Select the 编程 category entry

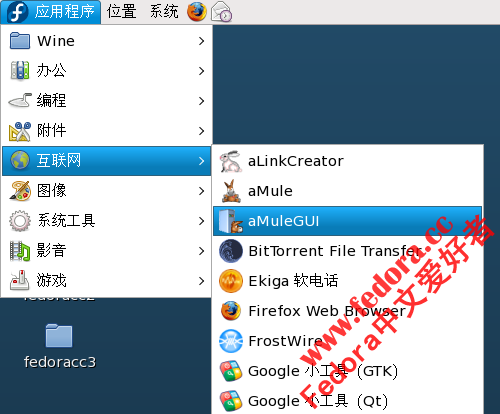tap(107, 101)
